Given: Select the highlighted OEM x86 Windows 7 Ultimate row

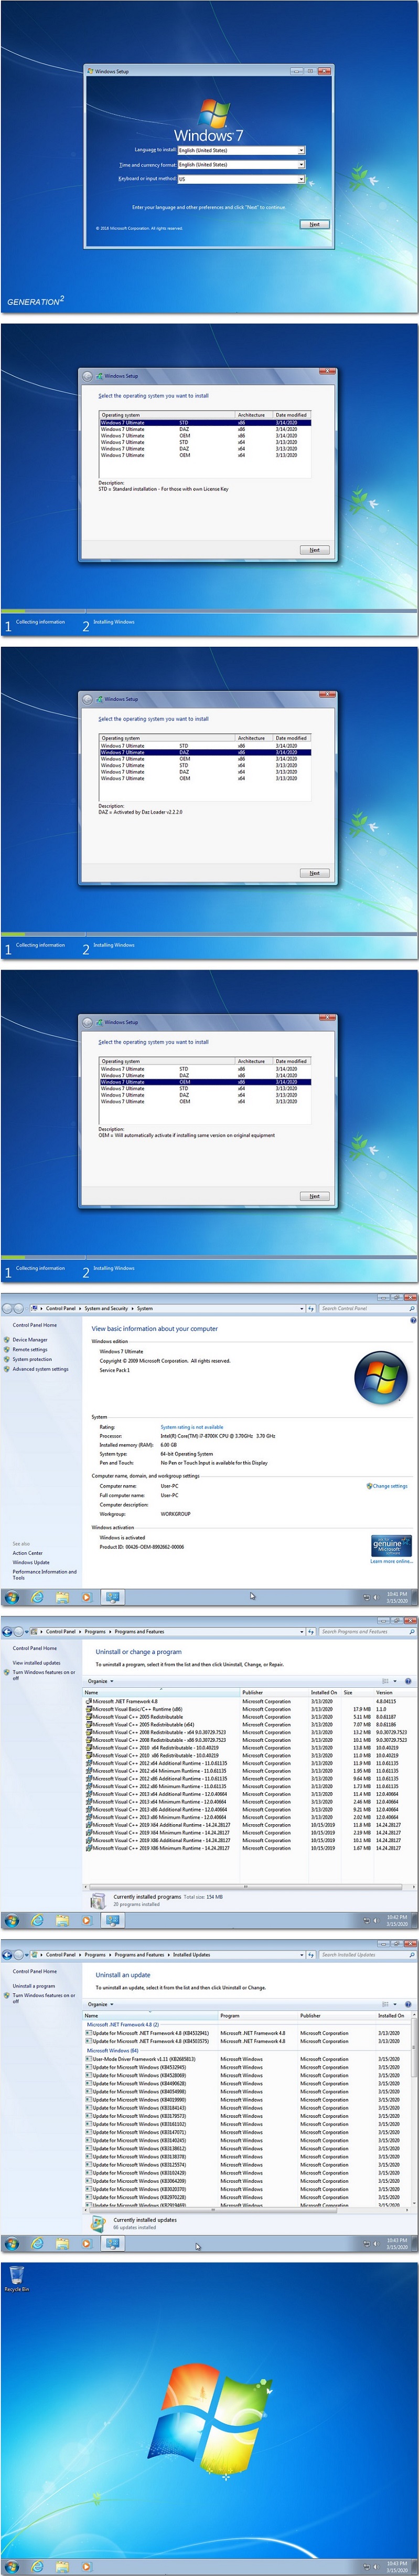Looking at the screenshot, I should 205,1082.
